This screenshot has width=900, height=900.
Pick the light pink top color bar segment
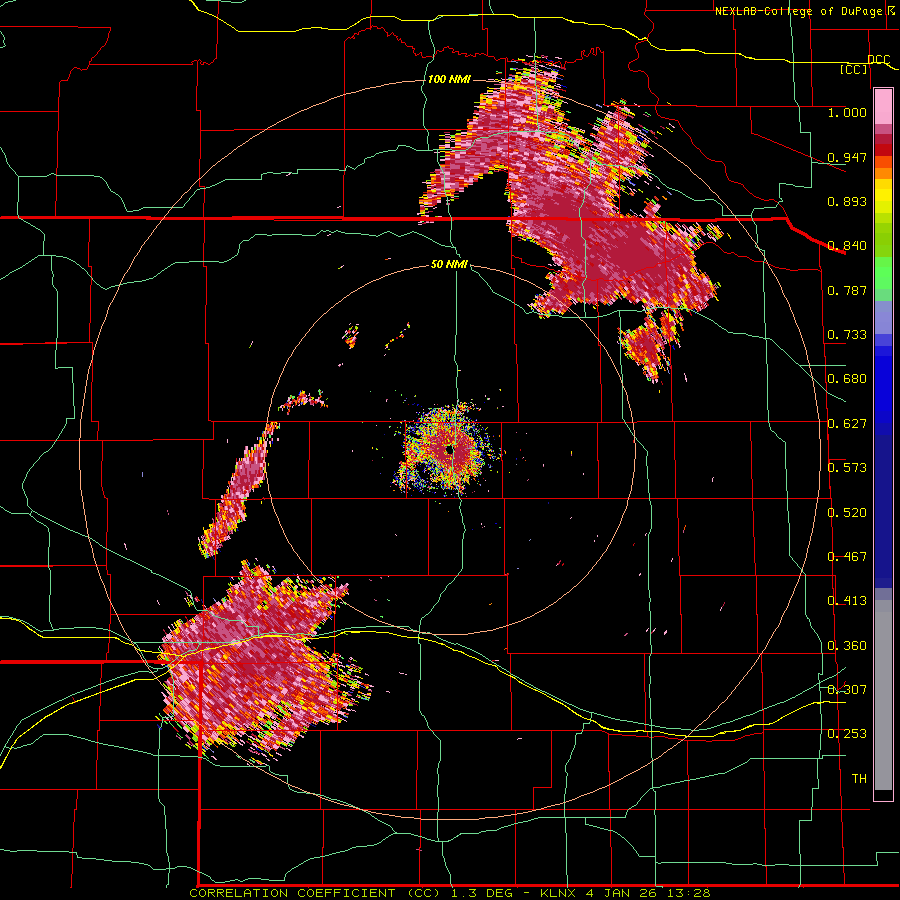(x=883, y=107)
